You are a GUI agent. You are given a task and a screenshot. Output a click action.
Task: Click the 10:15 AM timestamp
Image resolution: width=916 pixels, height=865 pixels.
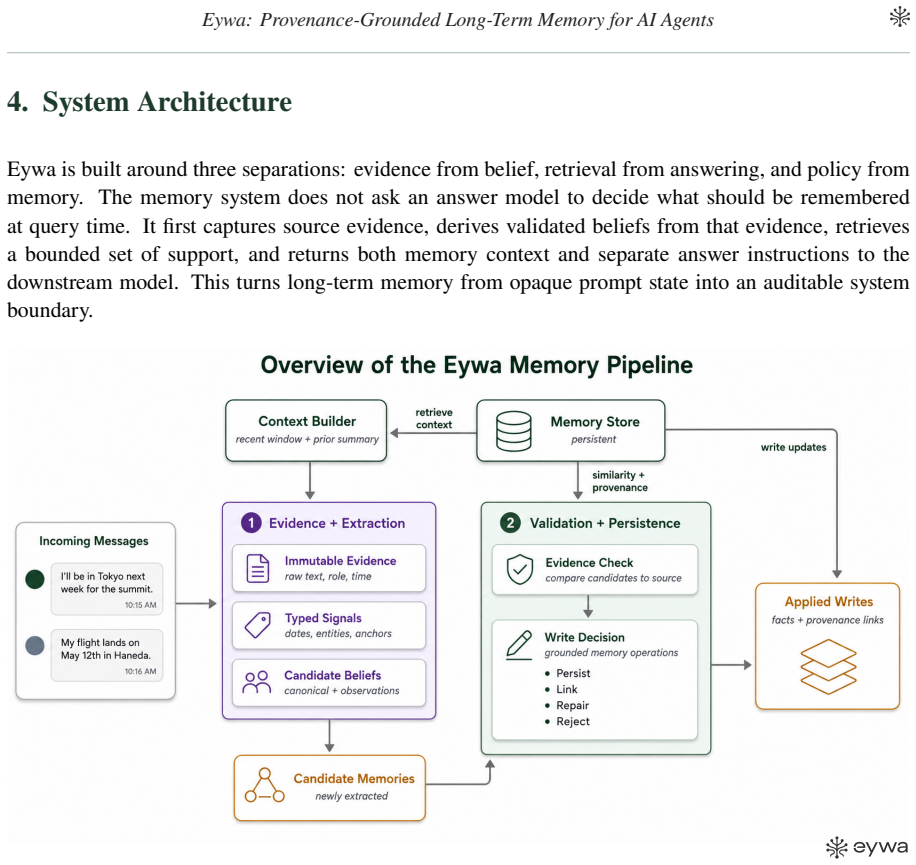tap(140, 605)
